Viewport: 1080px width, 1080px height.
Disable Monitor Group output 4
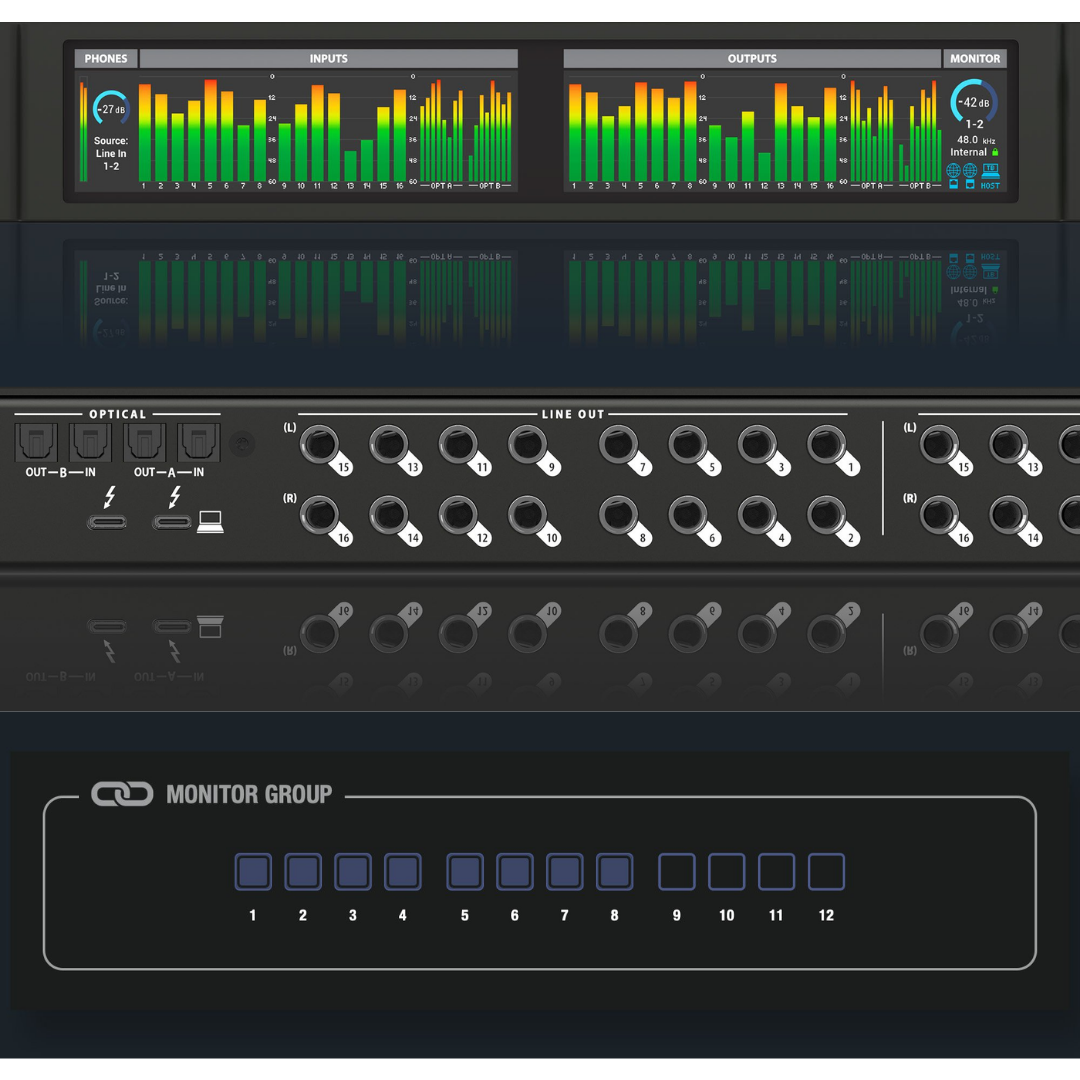click(x=402, y=871)
